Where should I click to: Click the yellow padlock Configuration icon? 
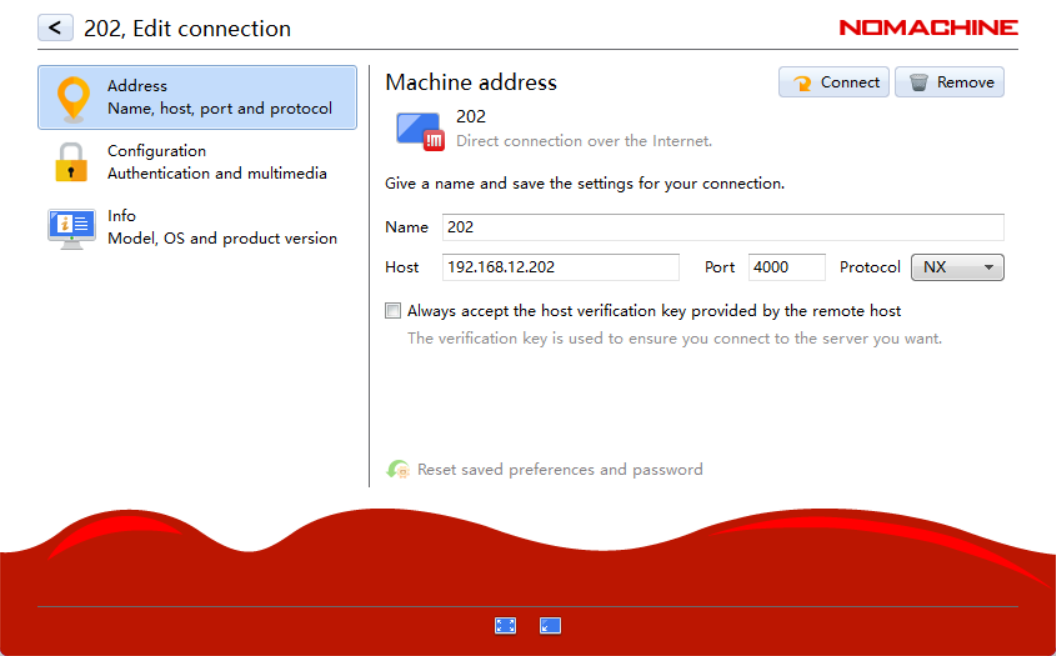71,162
